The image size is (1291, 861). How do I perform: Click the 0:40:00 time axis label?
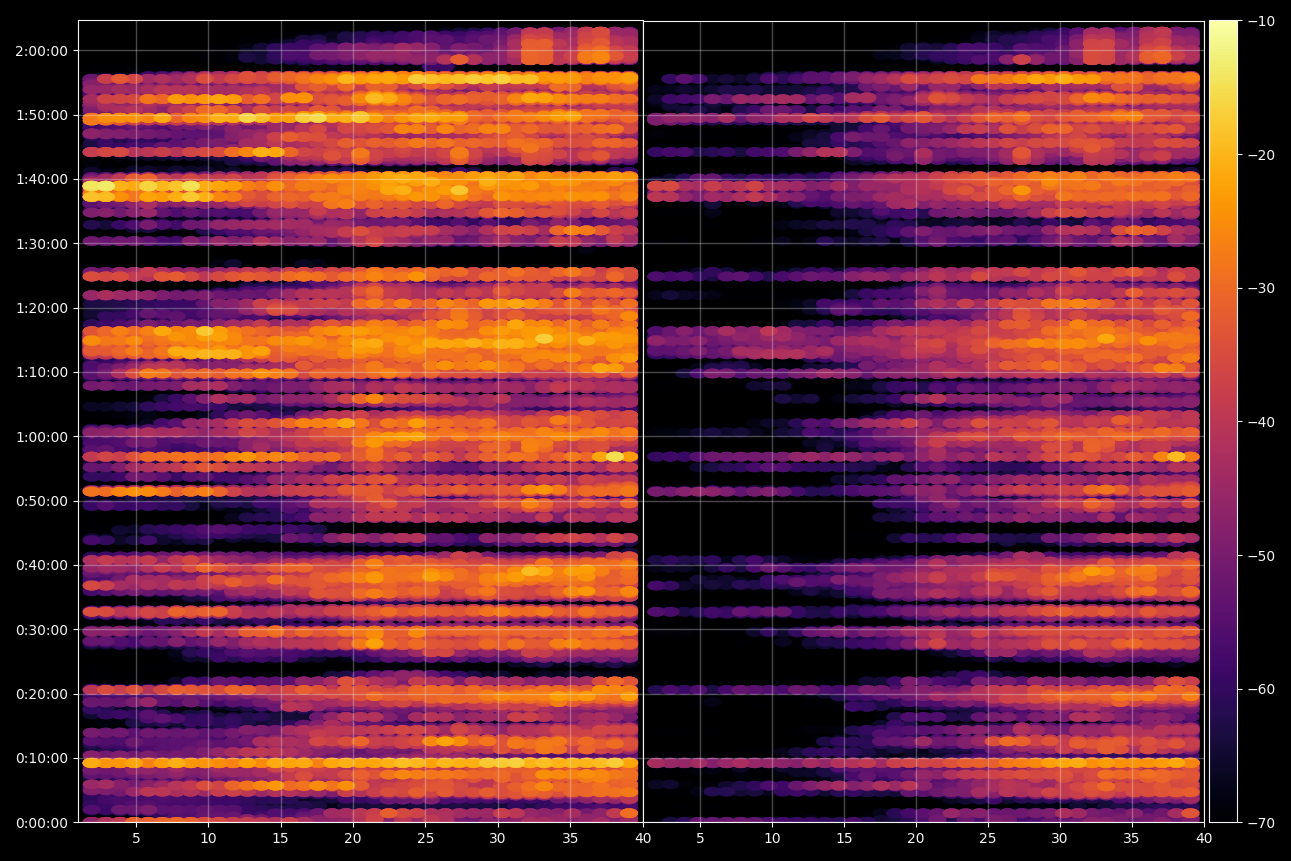pyautogui.click(x=41, y=565)
